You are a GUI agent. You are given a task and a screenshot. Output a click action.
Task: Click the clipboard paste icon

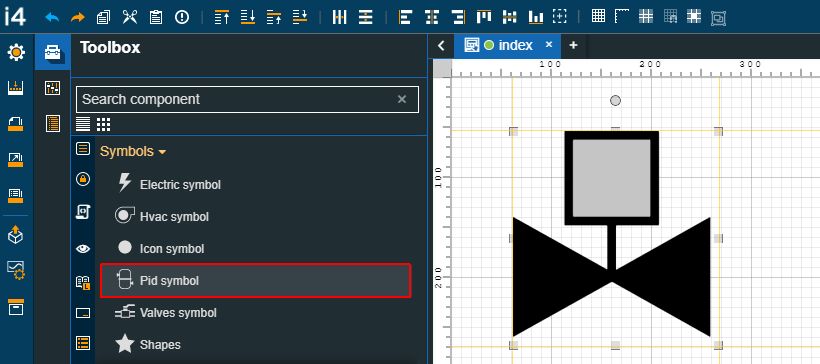click(156, 17)
